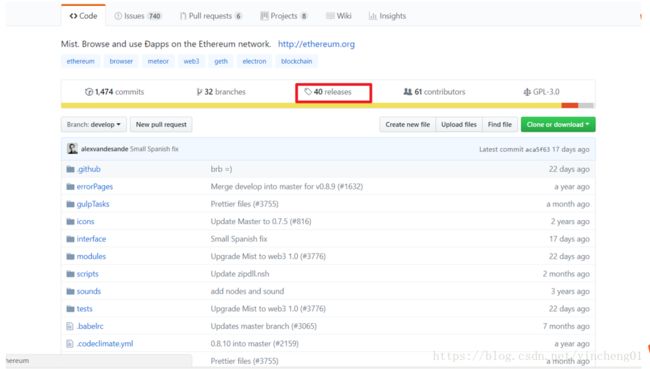Viewport: 650px width, 369px height.
Task: Open the http://ethereum.org link
Action: pos(316,44)
